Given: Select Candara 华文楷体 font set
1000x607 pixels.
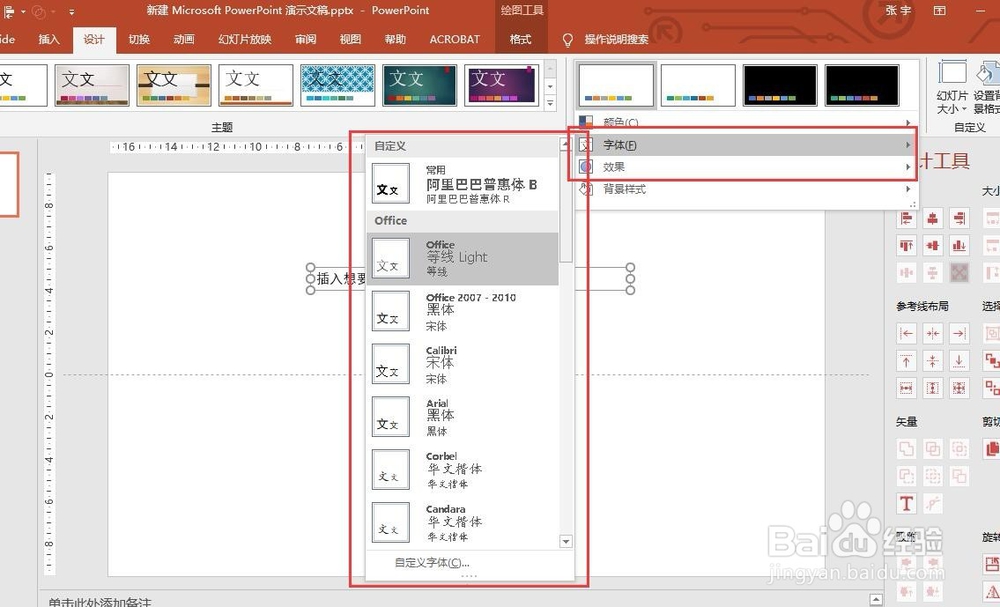Looking at the screenshot, I should click(463, 523).
